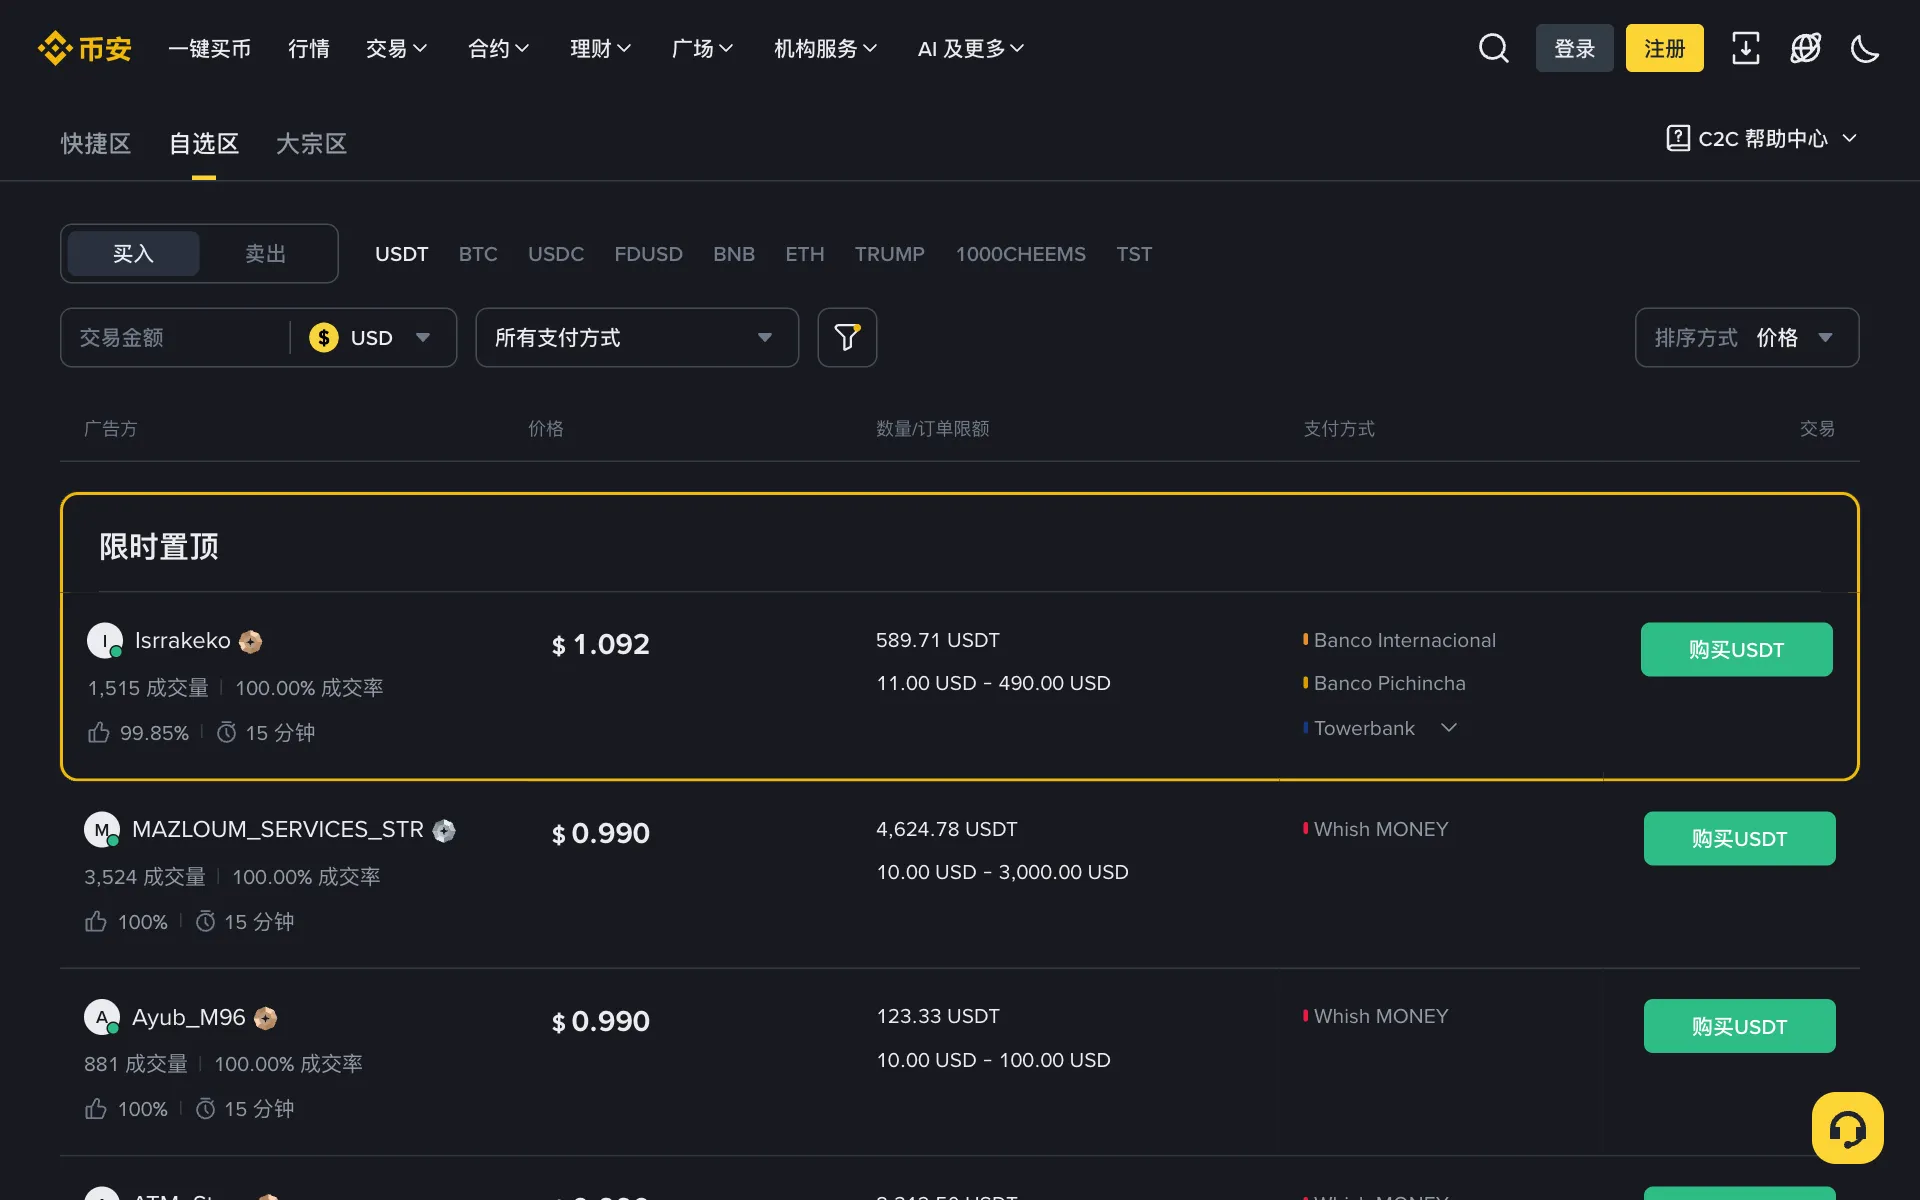Buy USDT from Isrrakeko
The image size is (1920, 1200).
1737,650
